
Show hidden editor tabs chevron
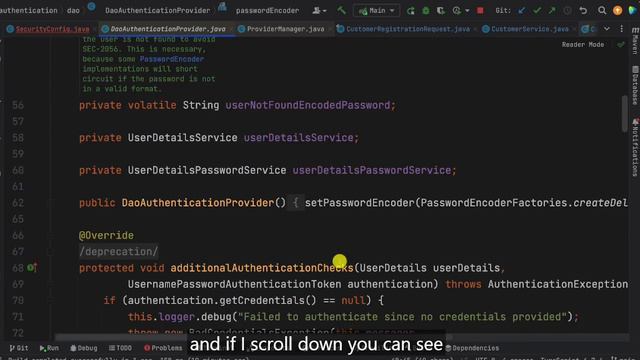607,29
